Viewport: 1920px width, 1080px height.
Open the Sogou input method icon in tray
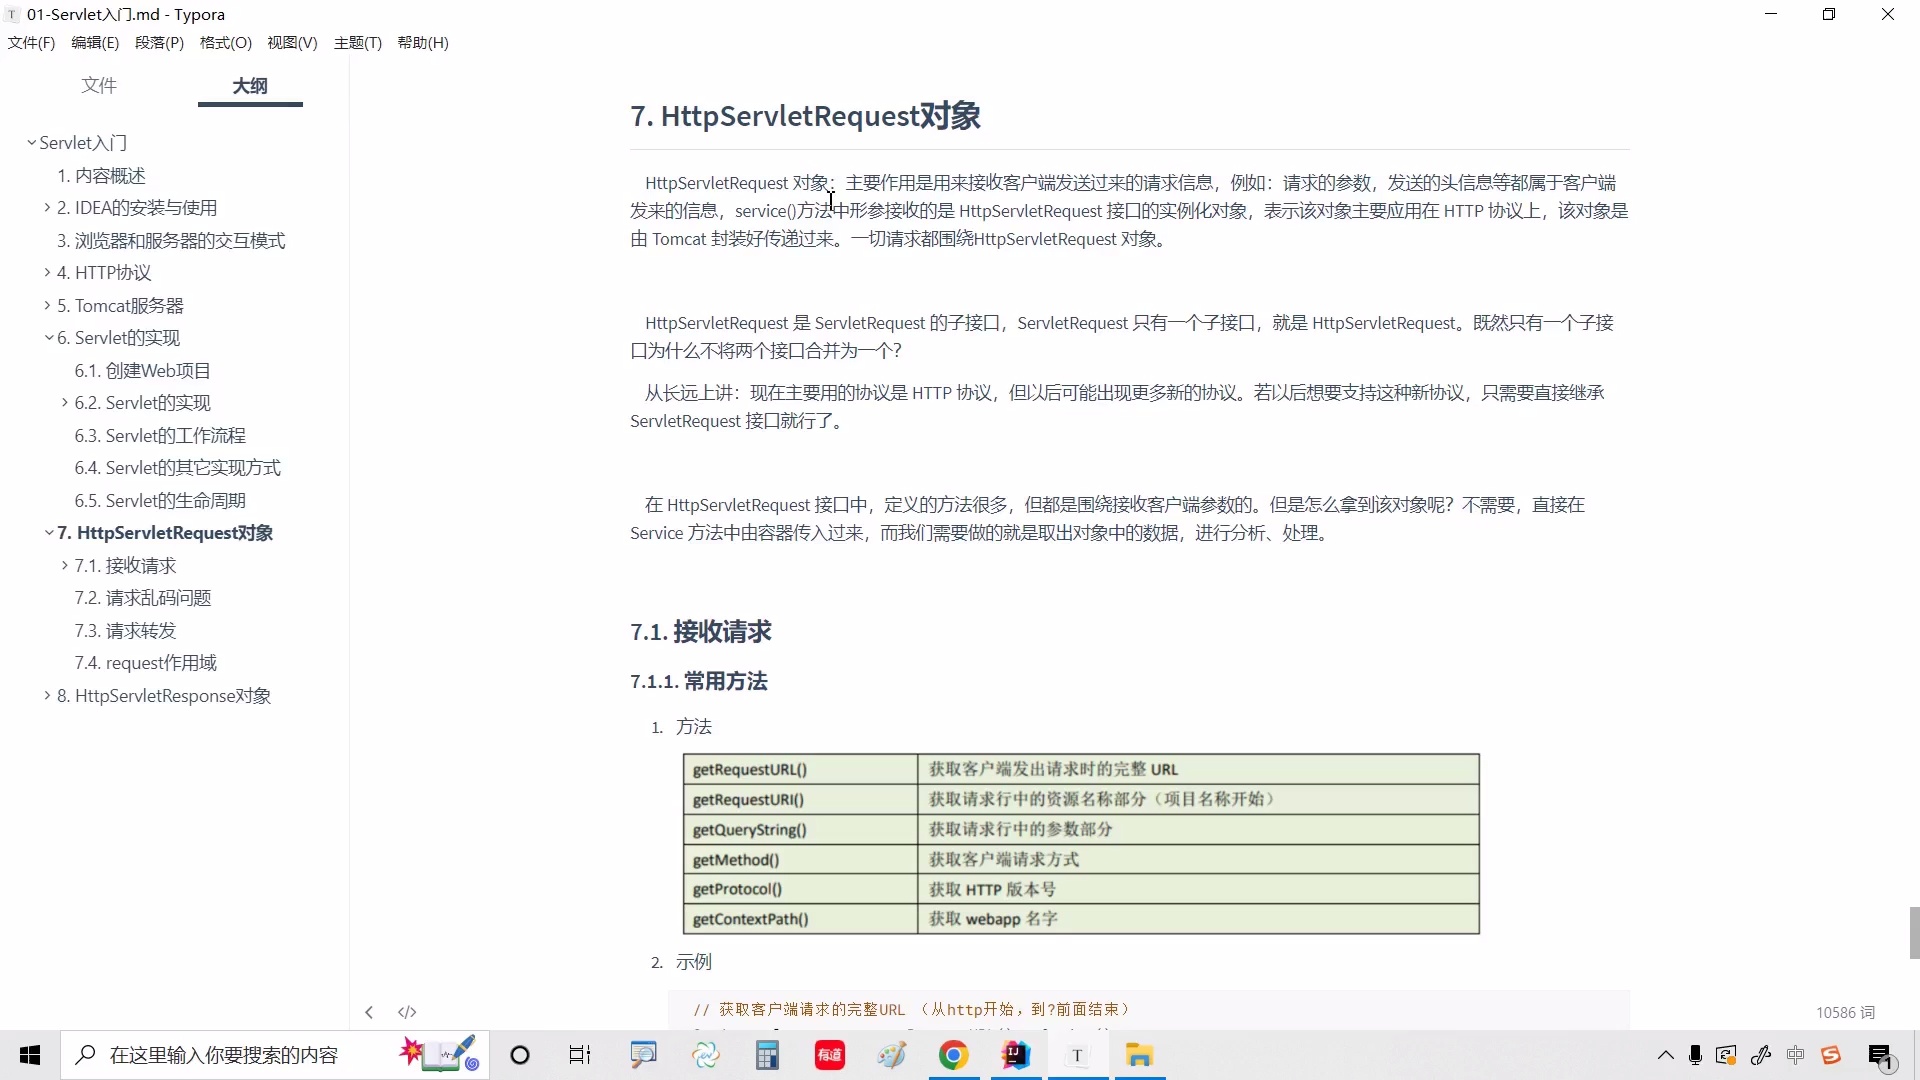tap(1830, 1055)
